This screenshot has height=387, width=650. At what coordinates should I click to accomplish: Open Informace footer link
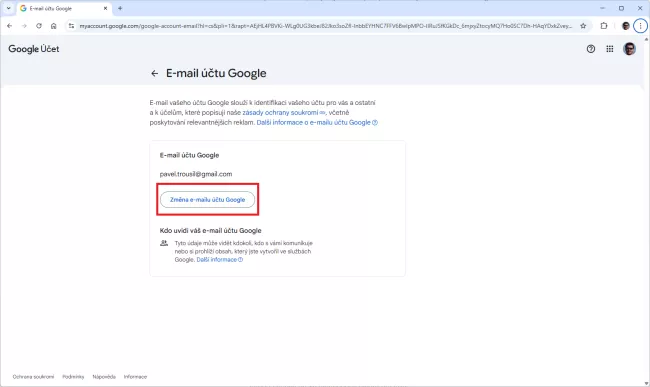135,377
